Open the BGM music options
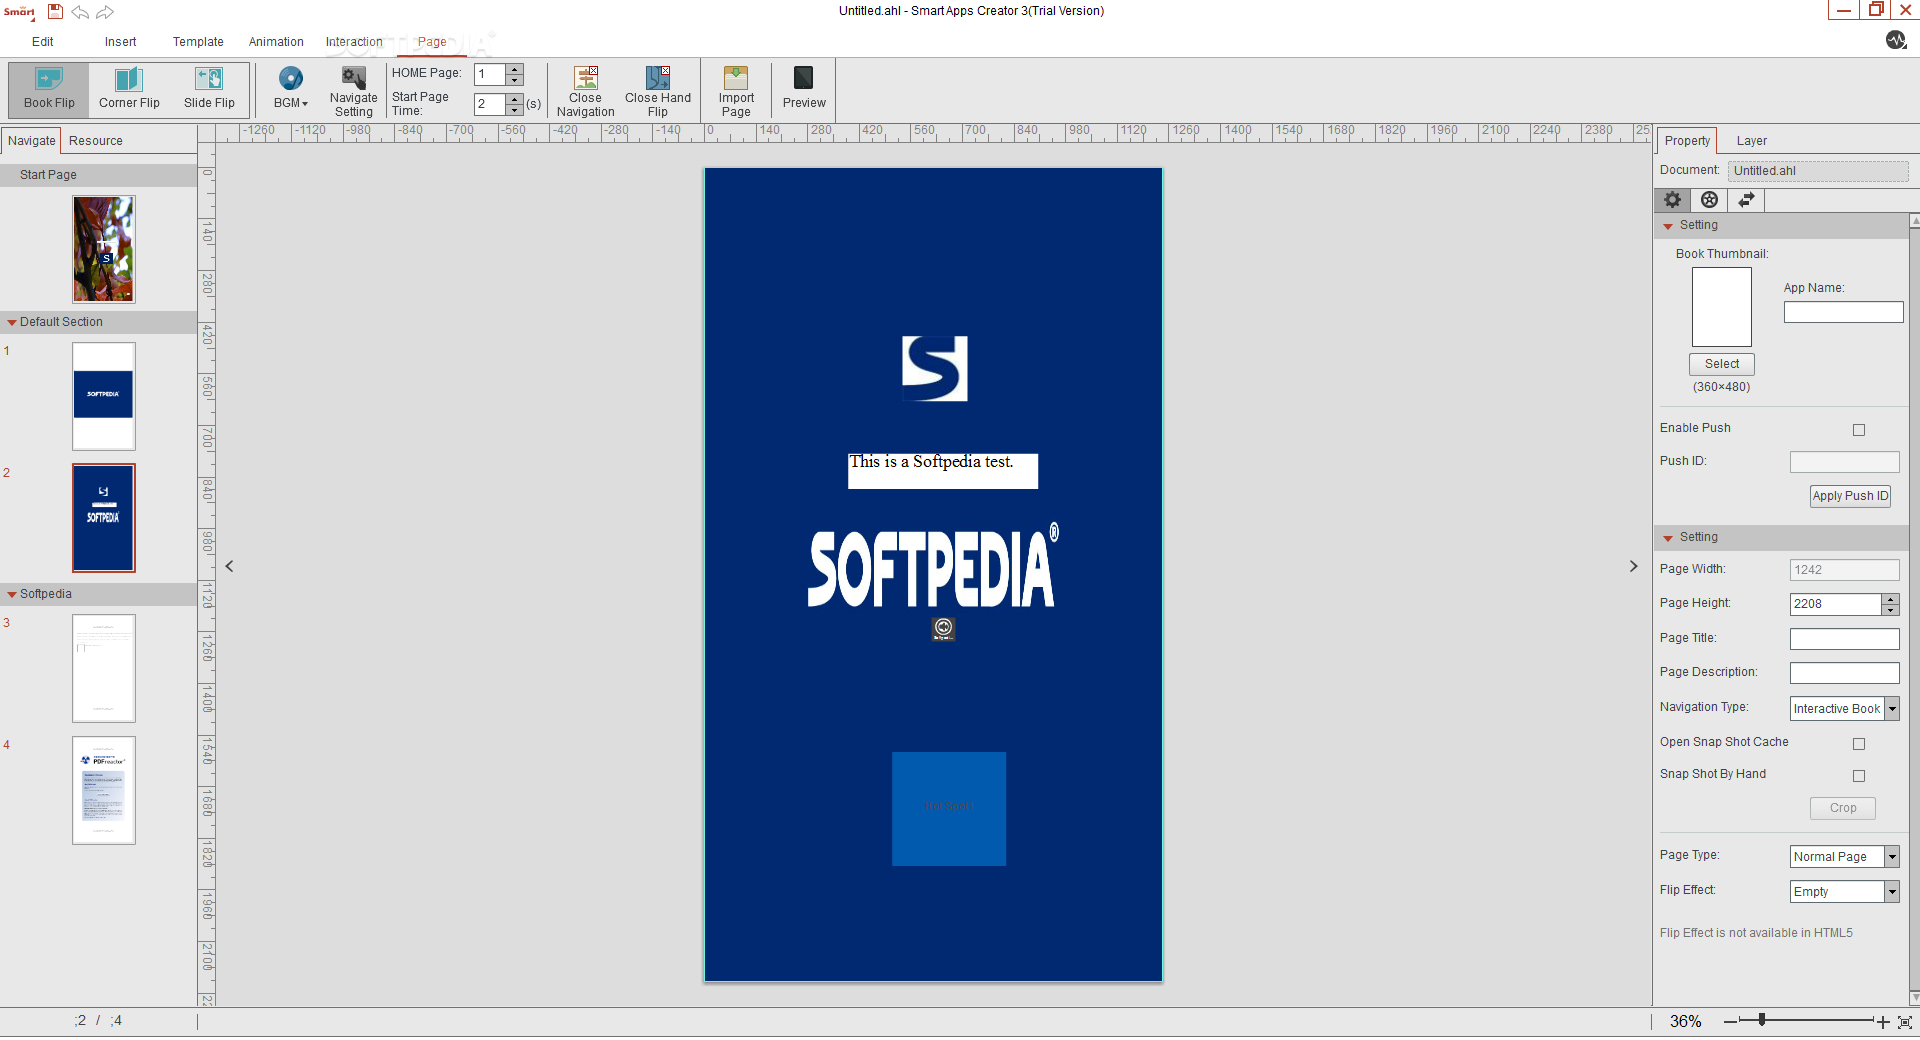Image resolution: width=1920 pixels, height=1040 pixels. click(x=290, y=89)
